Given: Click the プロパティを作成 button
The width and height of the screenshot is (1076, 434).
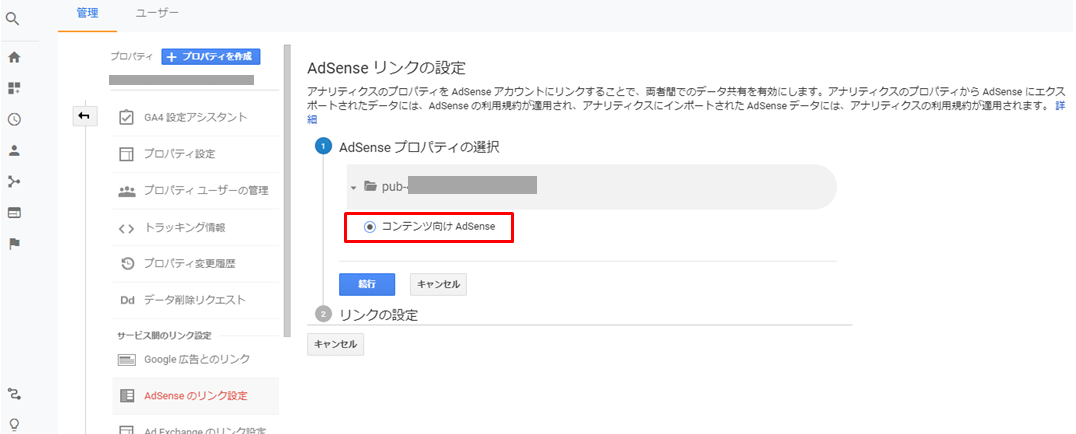Looking at the screenshot, I should tap(211, 56).
